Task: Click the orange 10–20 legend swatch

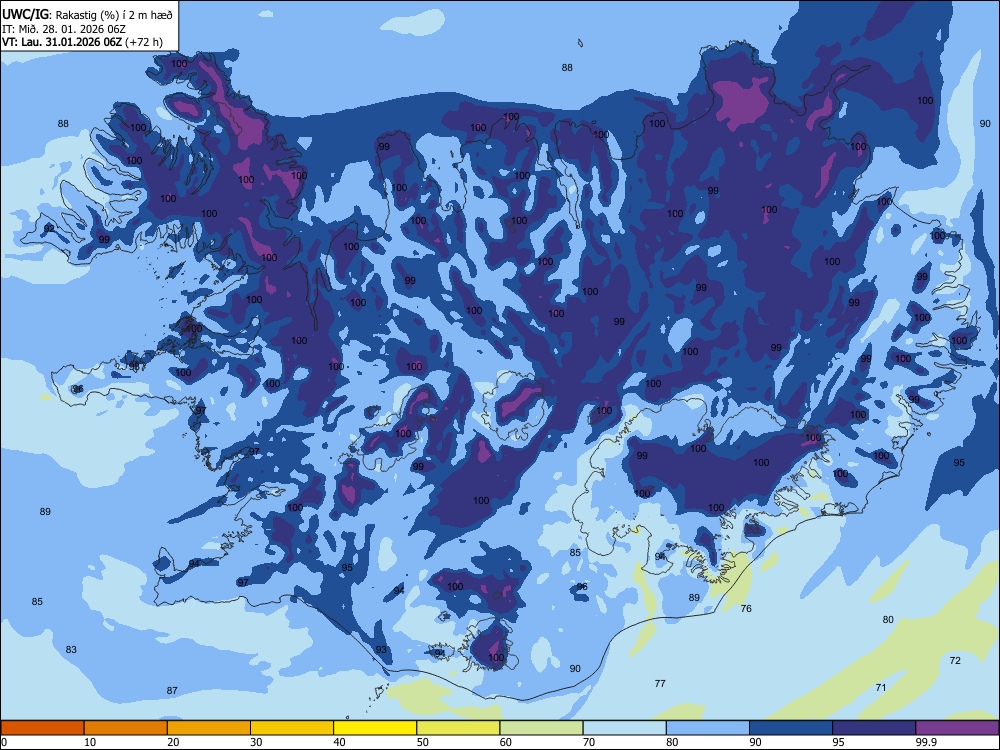Action: click(126, 728)
